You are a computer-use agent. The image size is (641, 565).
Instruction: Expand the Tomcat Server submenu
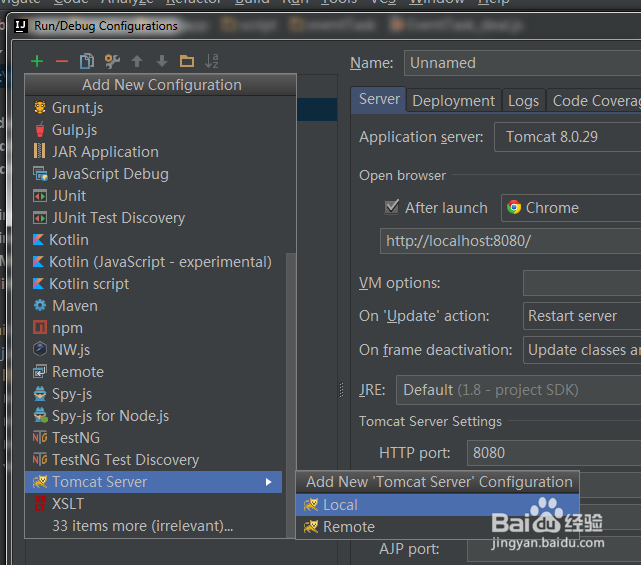(x=154, y=482)
